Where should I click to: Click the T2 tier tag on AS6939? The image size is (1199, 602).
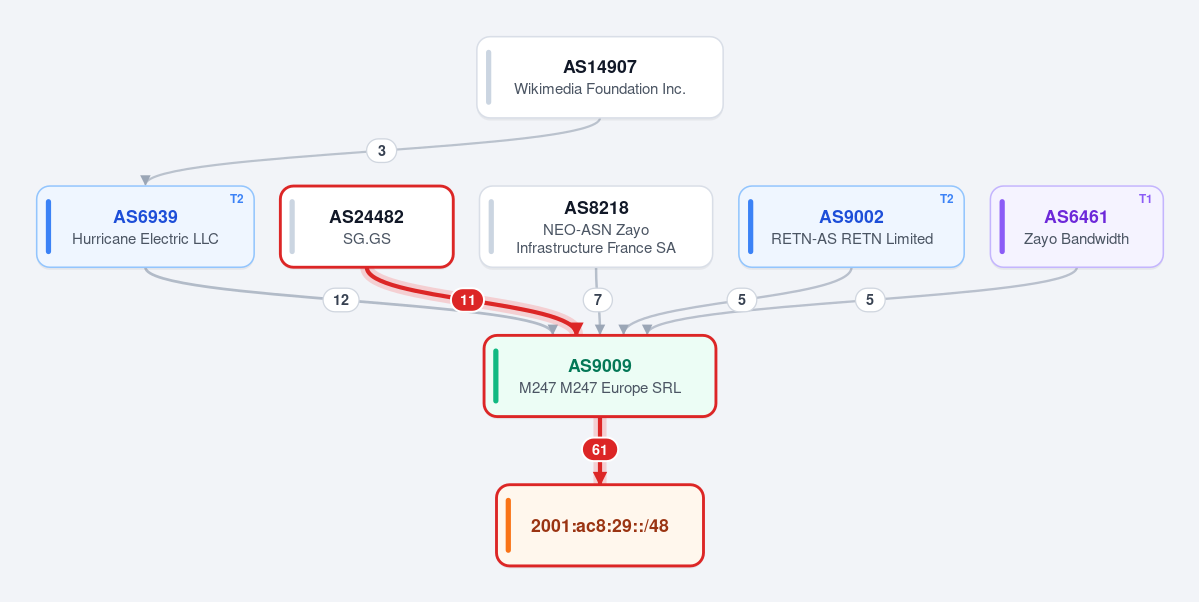236,199
